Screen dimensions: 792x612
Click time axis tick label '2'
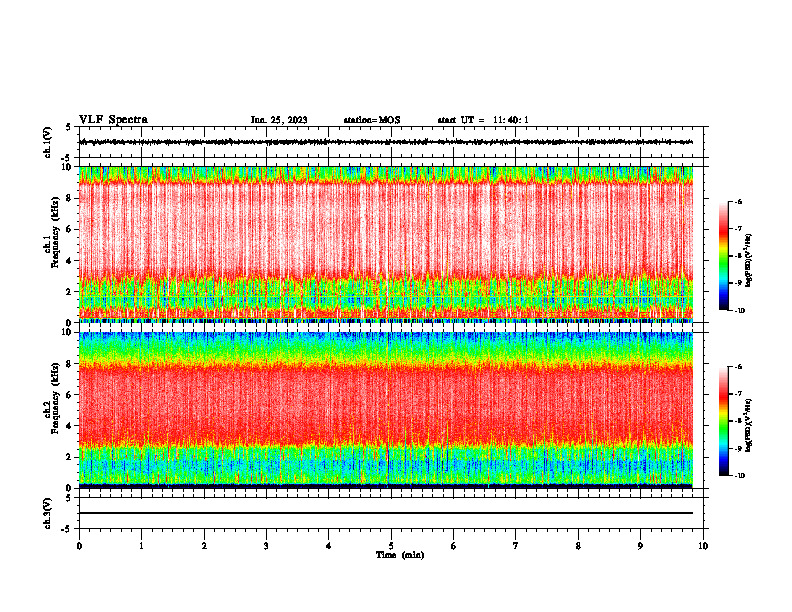tap(204, 546)
